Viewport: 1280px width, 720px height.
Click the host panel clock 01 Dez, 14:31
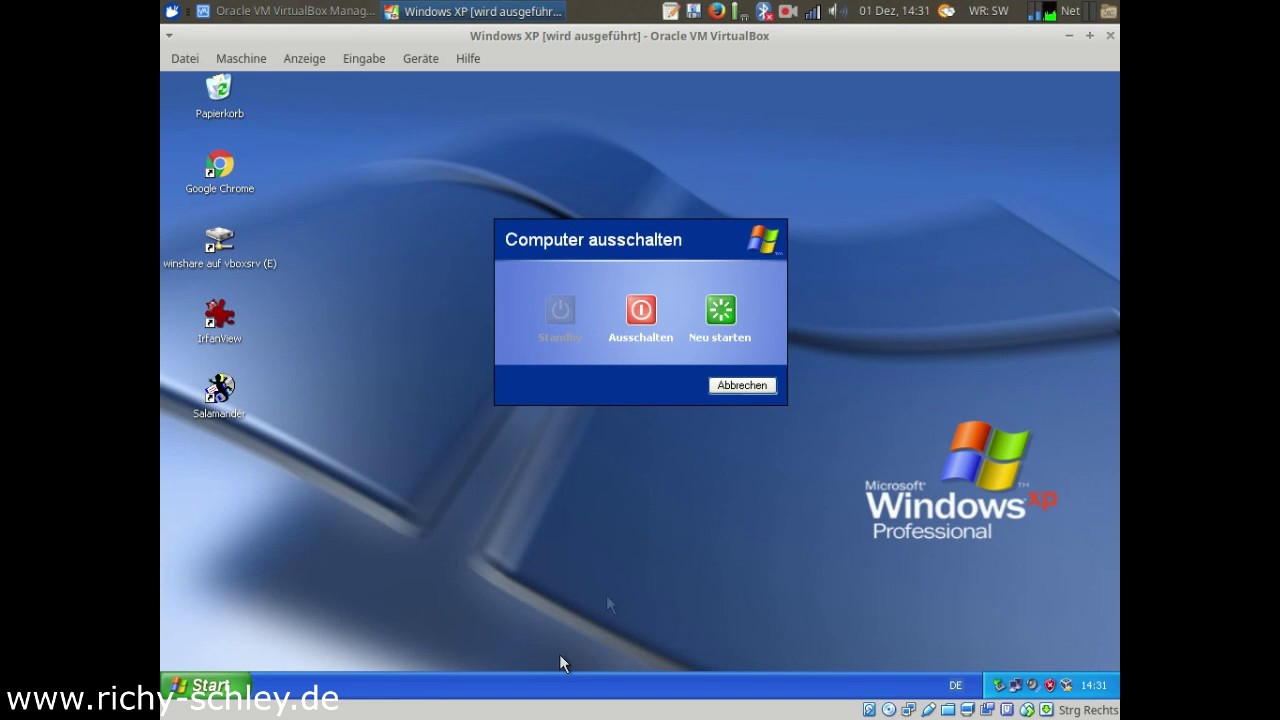coord(895,11)
